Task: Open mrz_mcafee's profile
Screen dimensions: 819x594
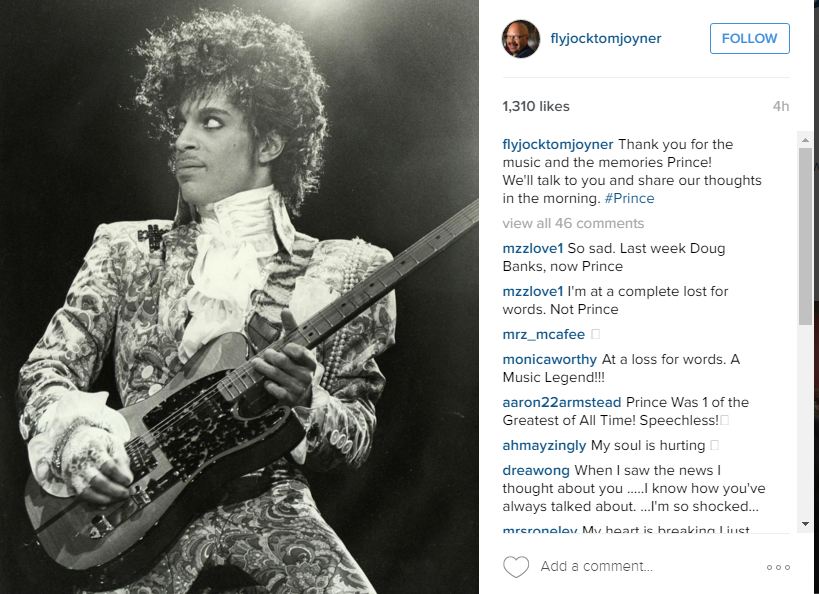Action: coord(544,334)
